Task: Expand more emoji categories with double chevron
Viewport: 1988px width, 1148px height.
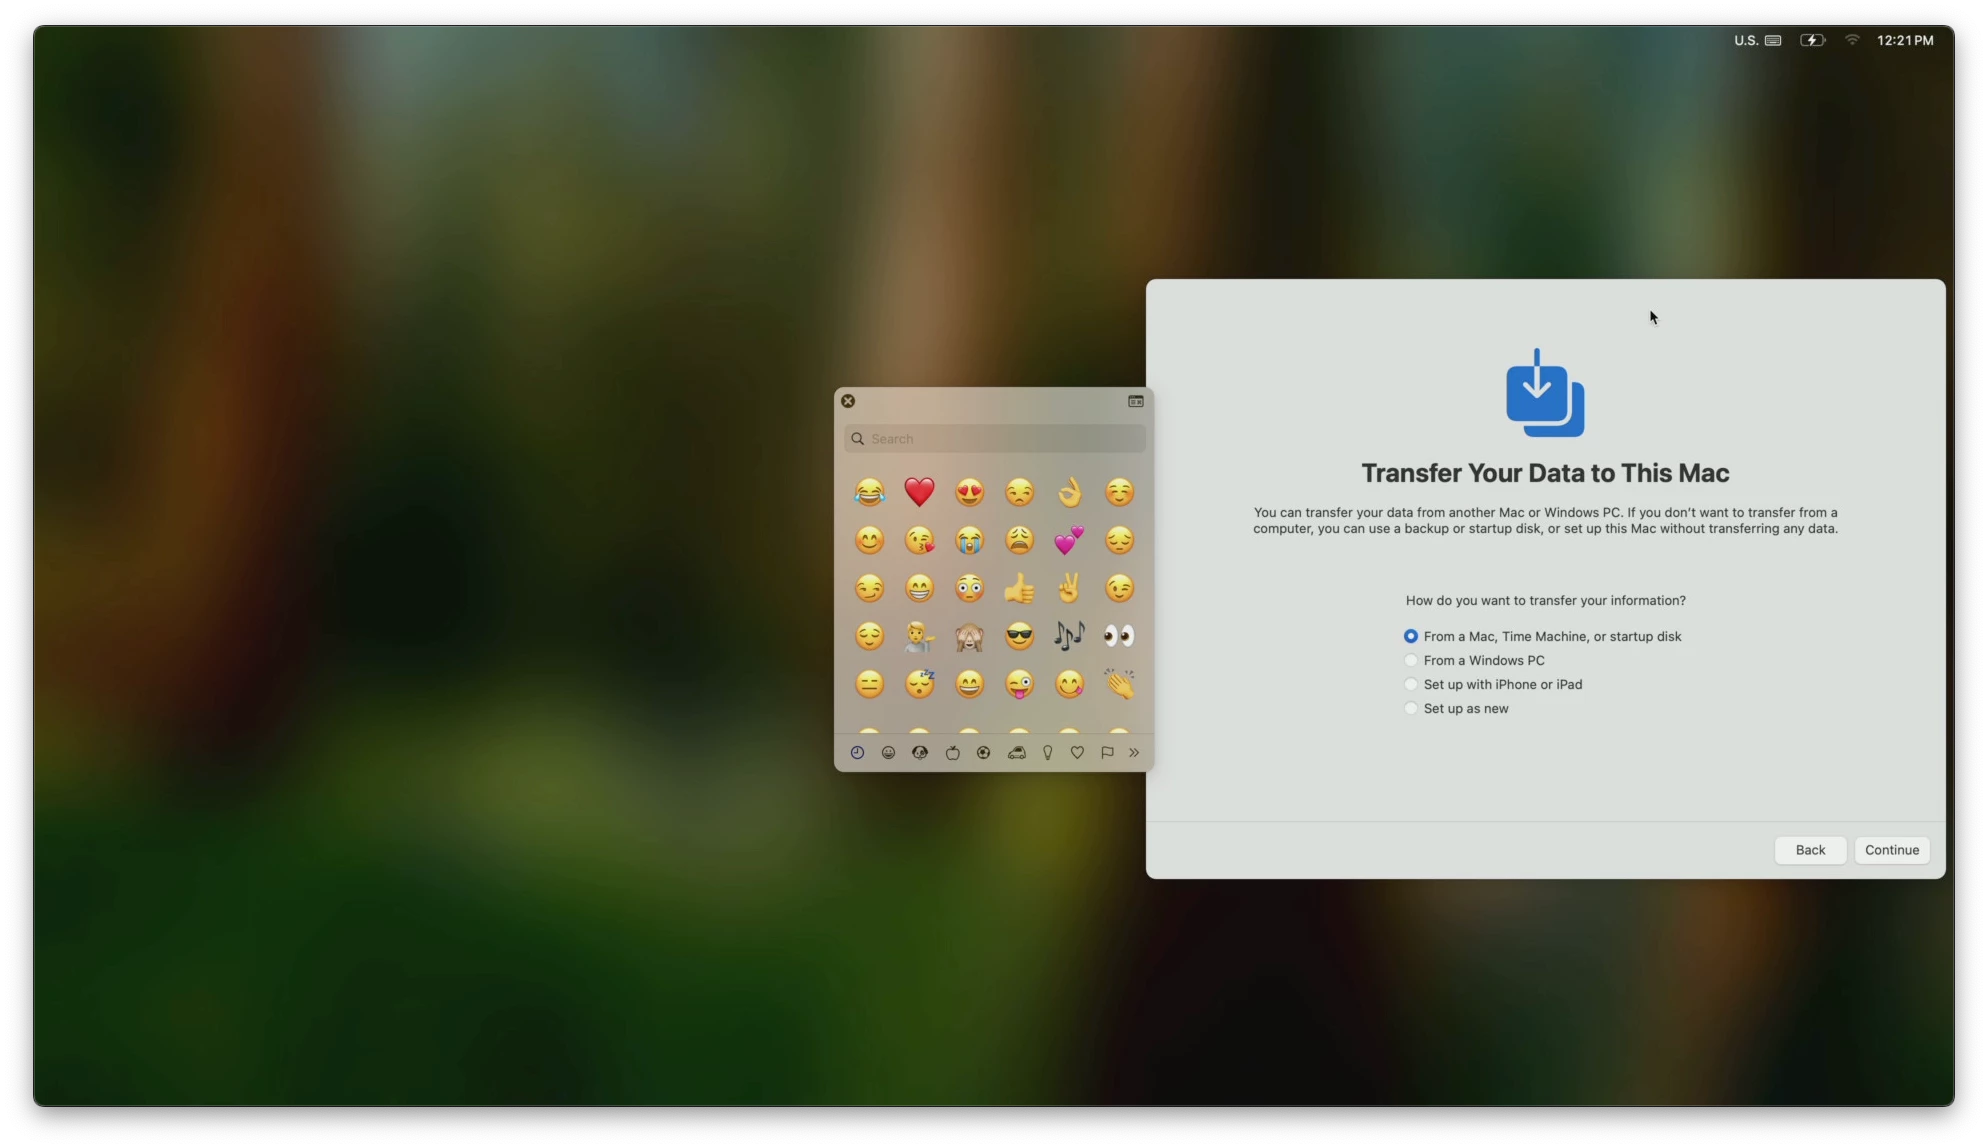Action: tap(1134, 753)
